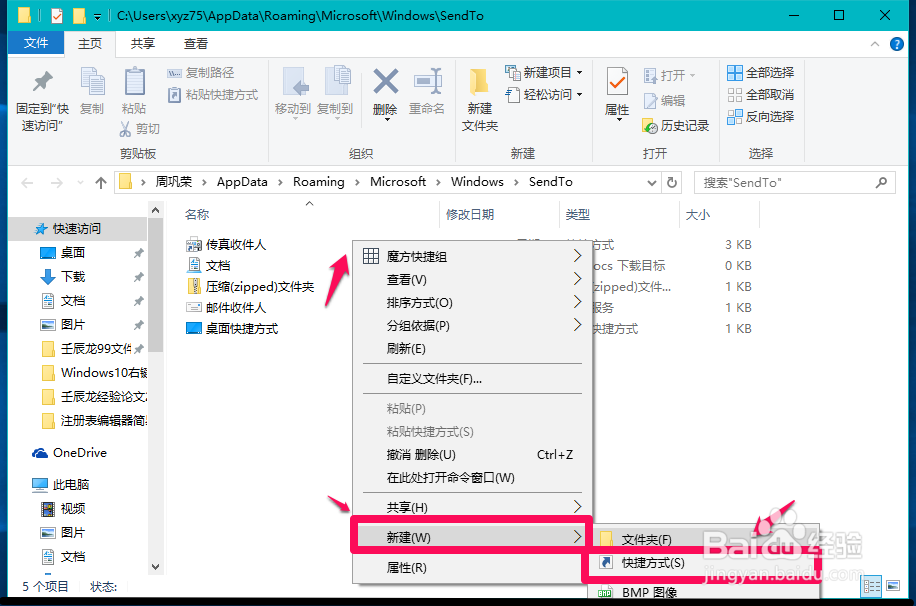Screen dimensions: 916x606
Task: Click the Rename (重命名) icon
Action: 428,81
